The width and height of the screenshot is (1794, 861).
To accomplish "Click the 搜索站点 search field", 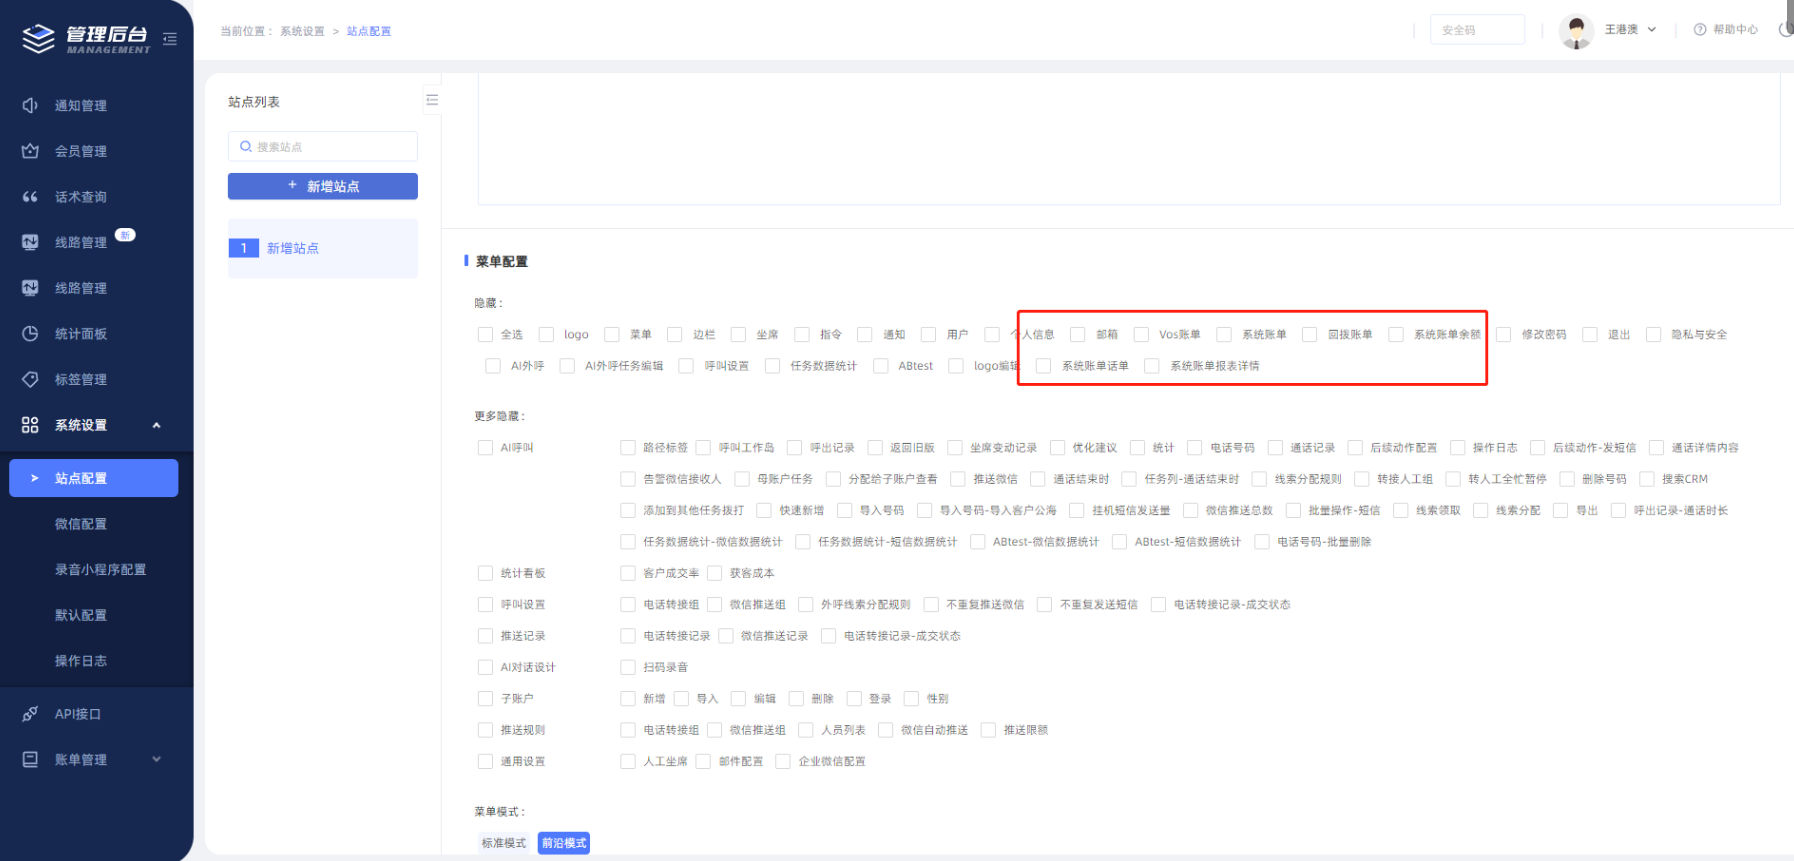I will [322, 147].
